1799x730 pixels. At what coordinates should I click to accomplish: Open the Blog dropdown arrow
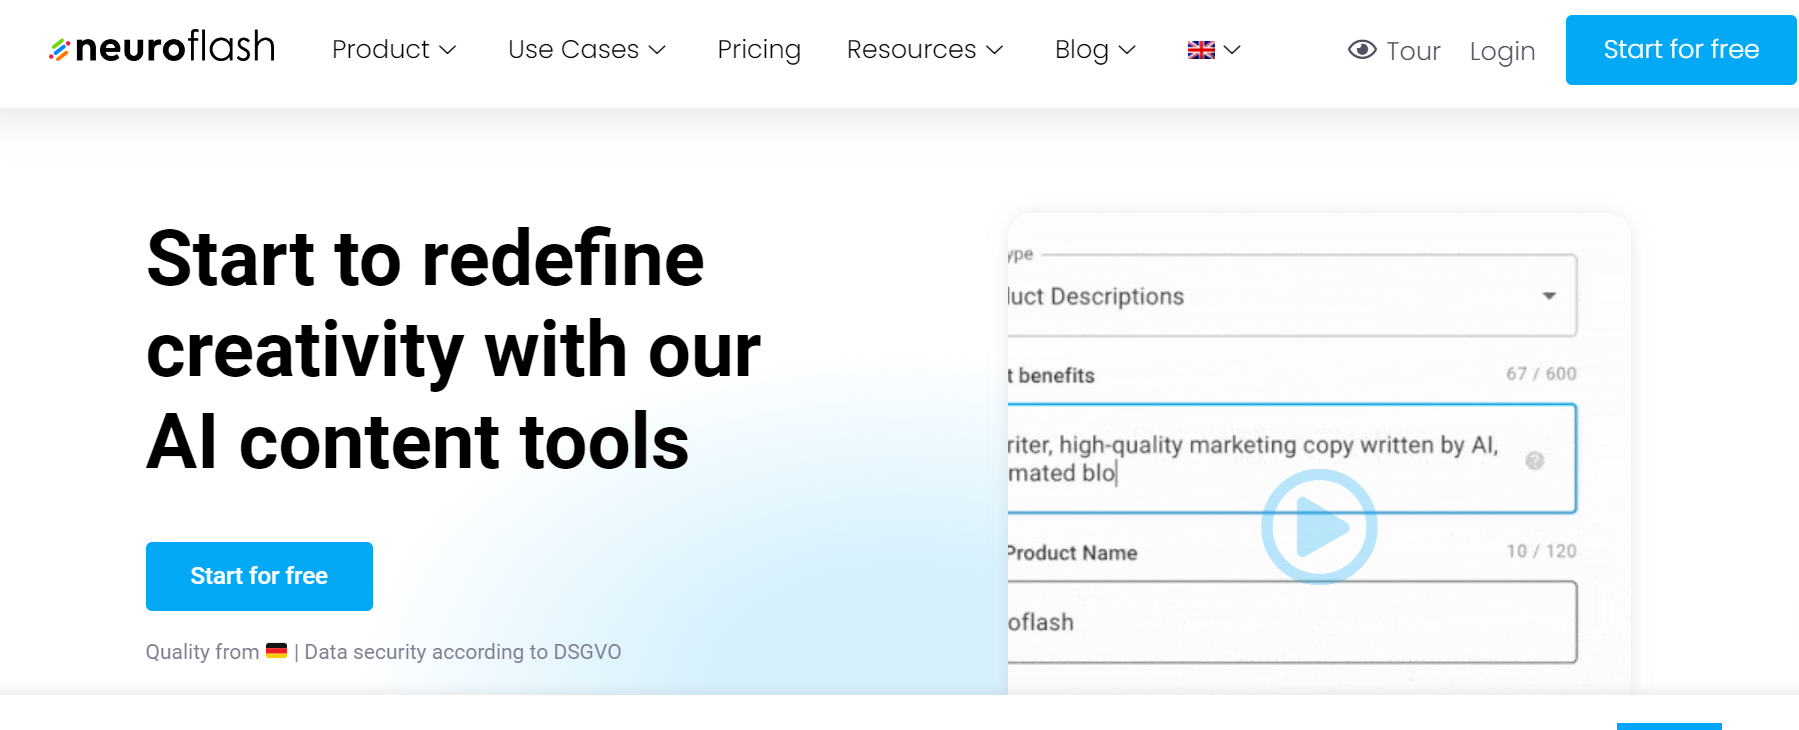click(1127, 50)
